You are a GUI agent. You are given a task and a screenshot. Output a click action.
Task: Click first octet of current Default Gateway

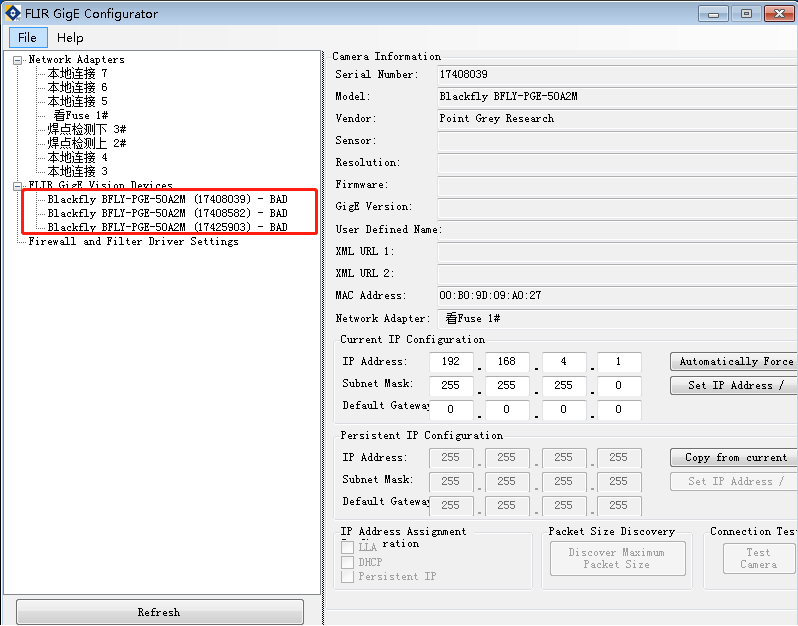(x=451, y=410)
